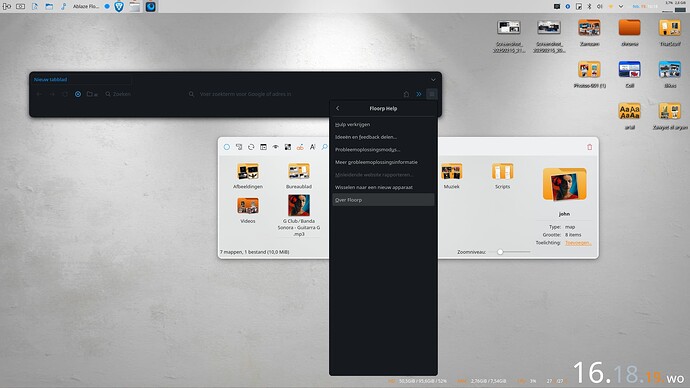Click the Brave browser icon in top panel
This screenshot has height=388, width=690.
pos(119,7)
